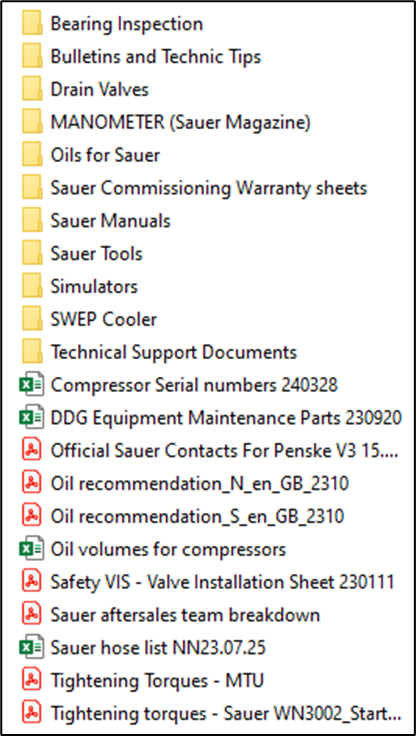Click the Oils for Sauer folder label
The image size is (416, 736).
pos(105,155)
